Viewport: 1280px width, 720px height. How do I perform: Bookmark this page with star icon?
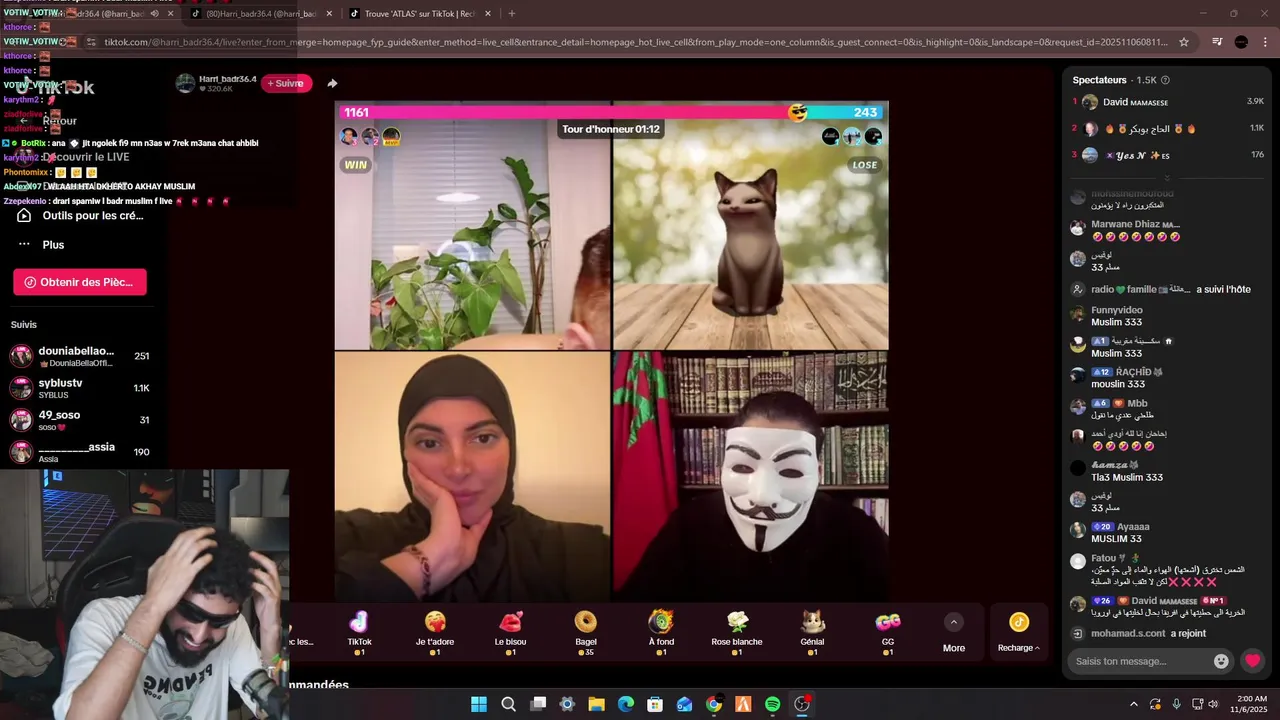click(x=1184, y=42)
